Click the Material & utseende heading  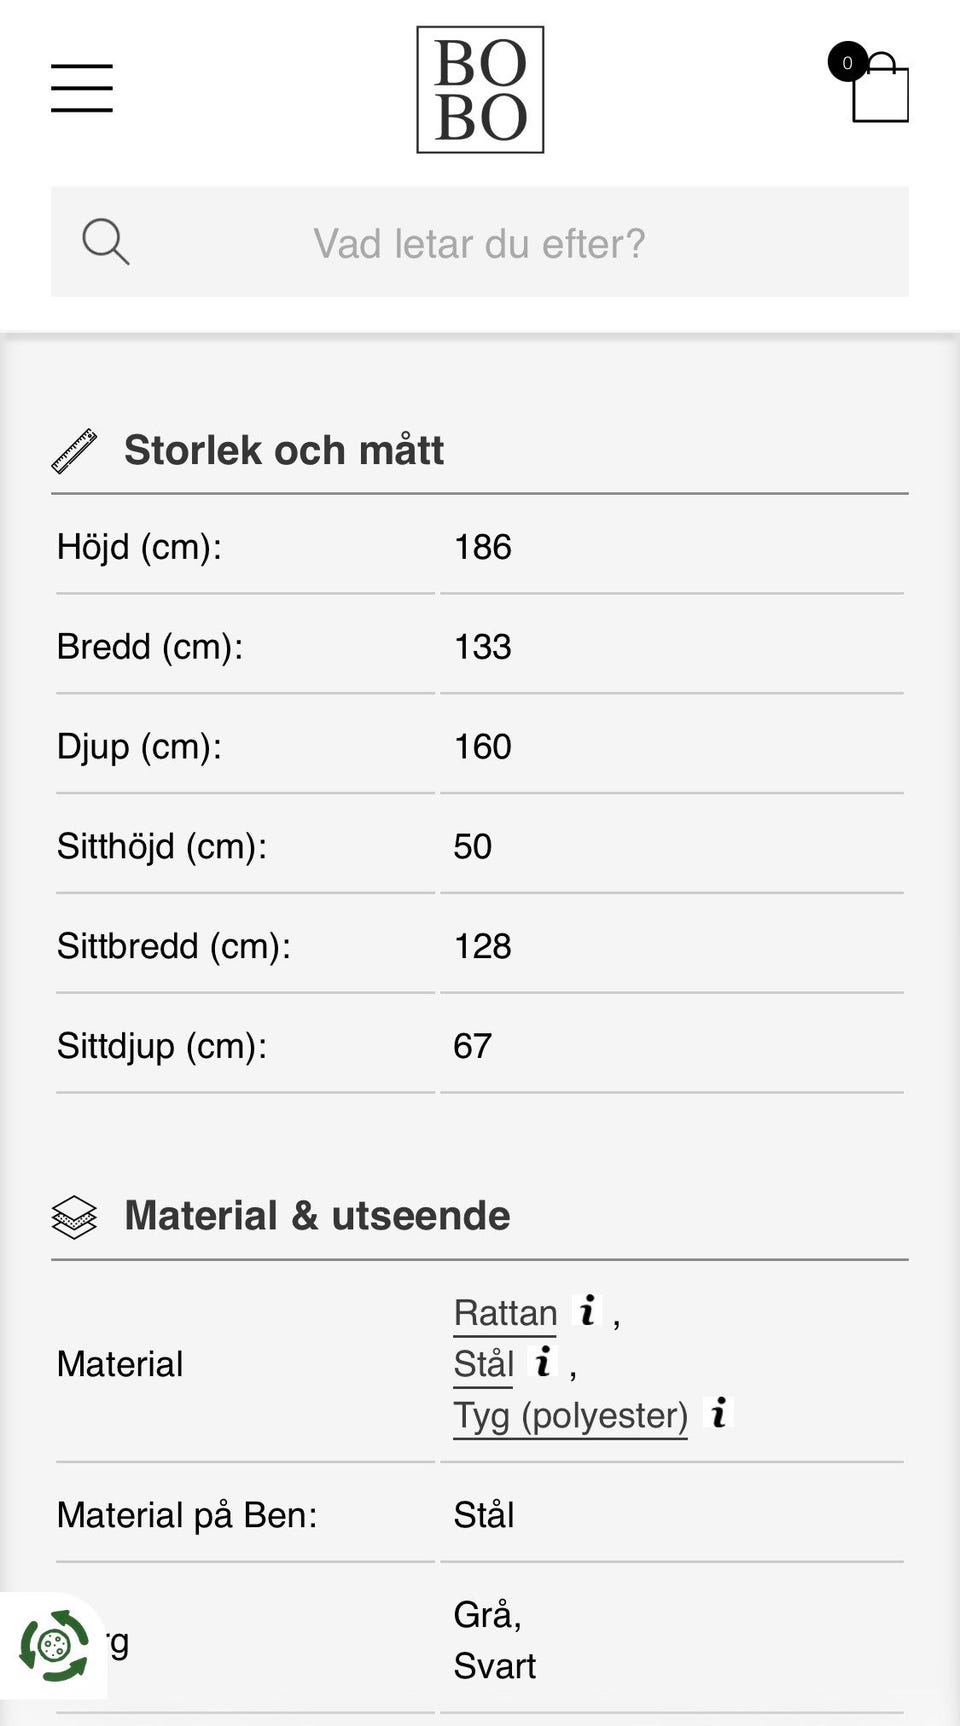317,1216
